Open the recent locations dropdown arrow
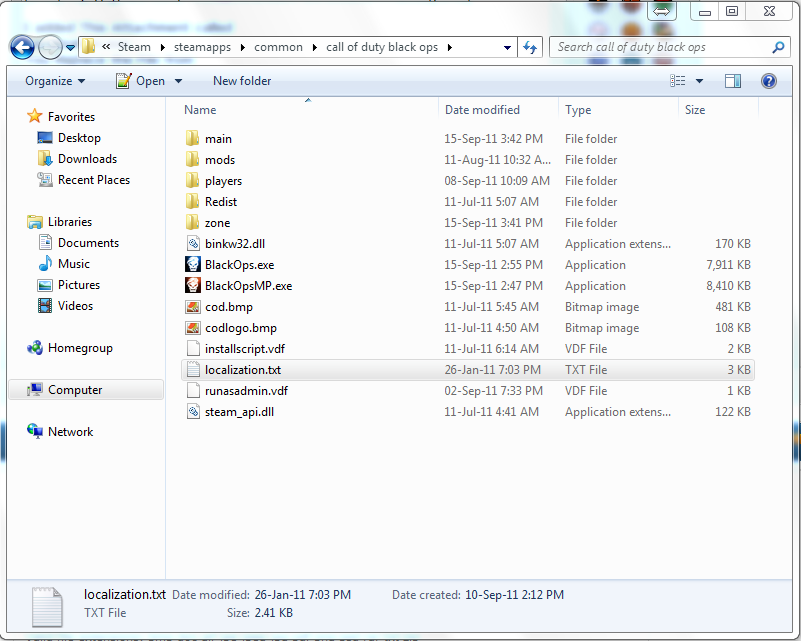Screen dimensions: 801x641 pyautogui.click(x=70, y=48)
